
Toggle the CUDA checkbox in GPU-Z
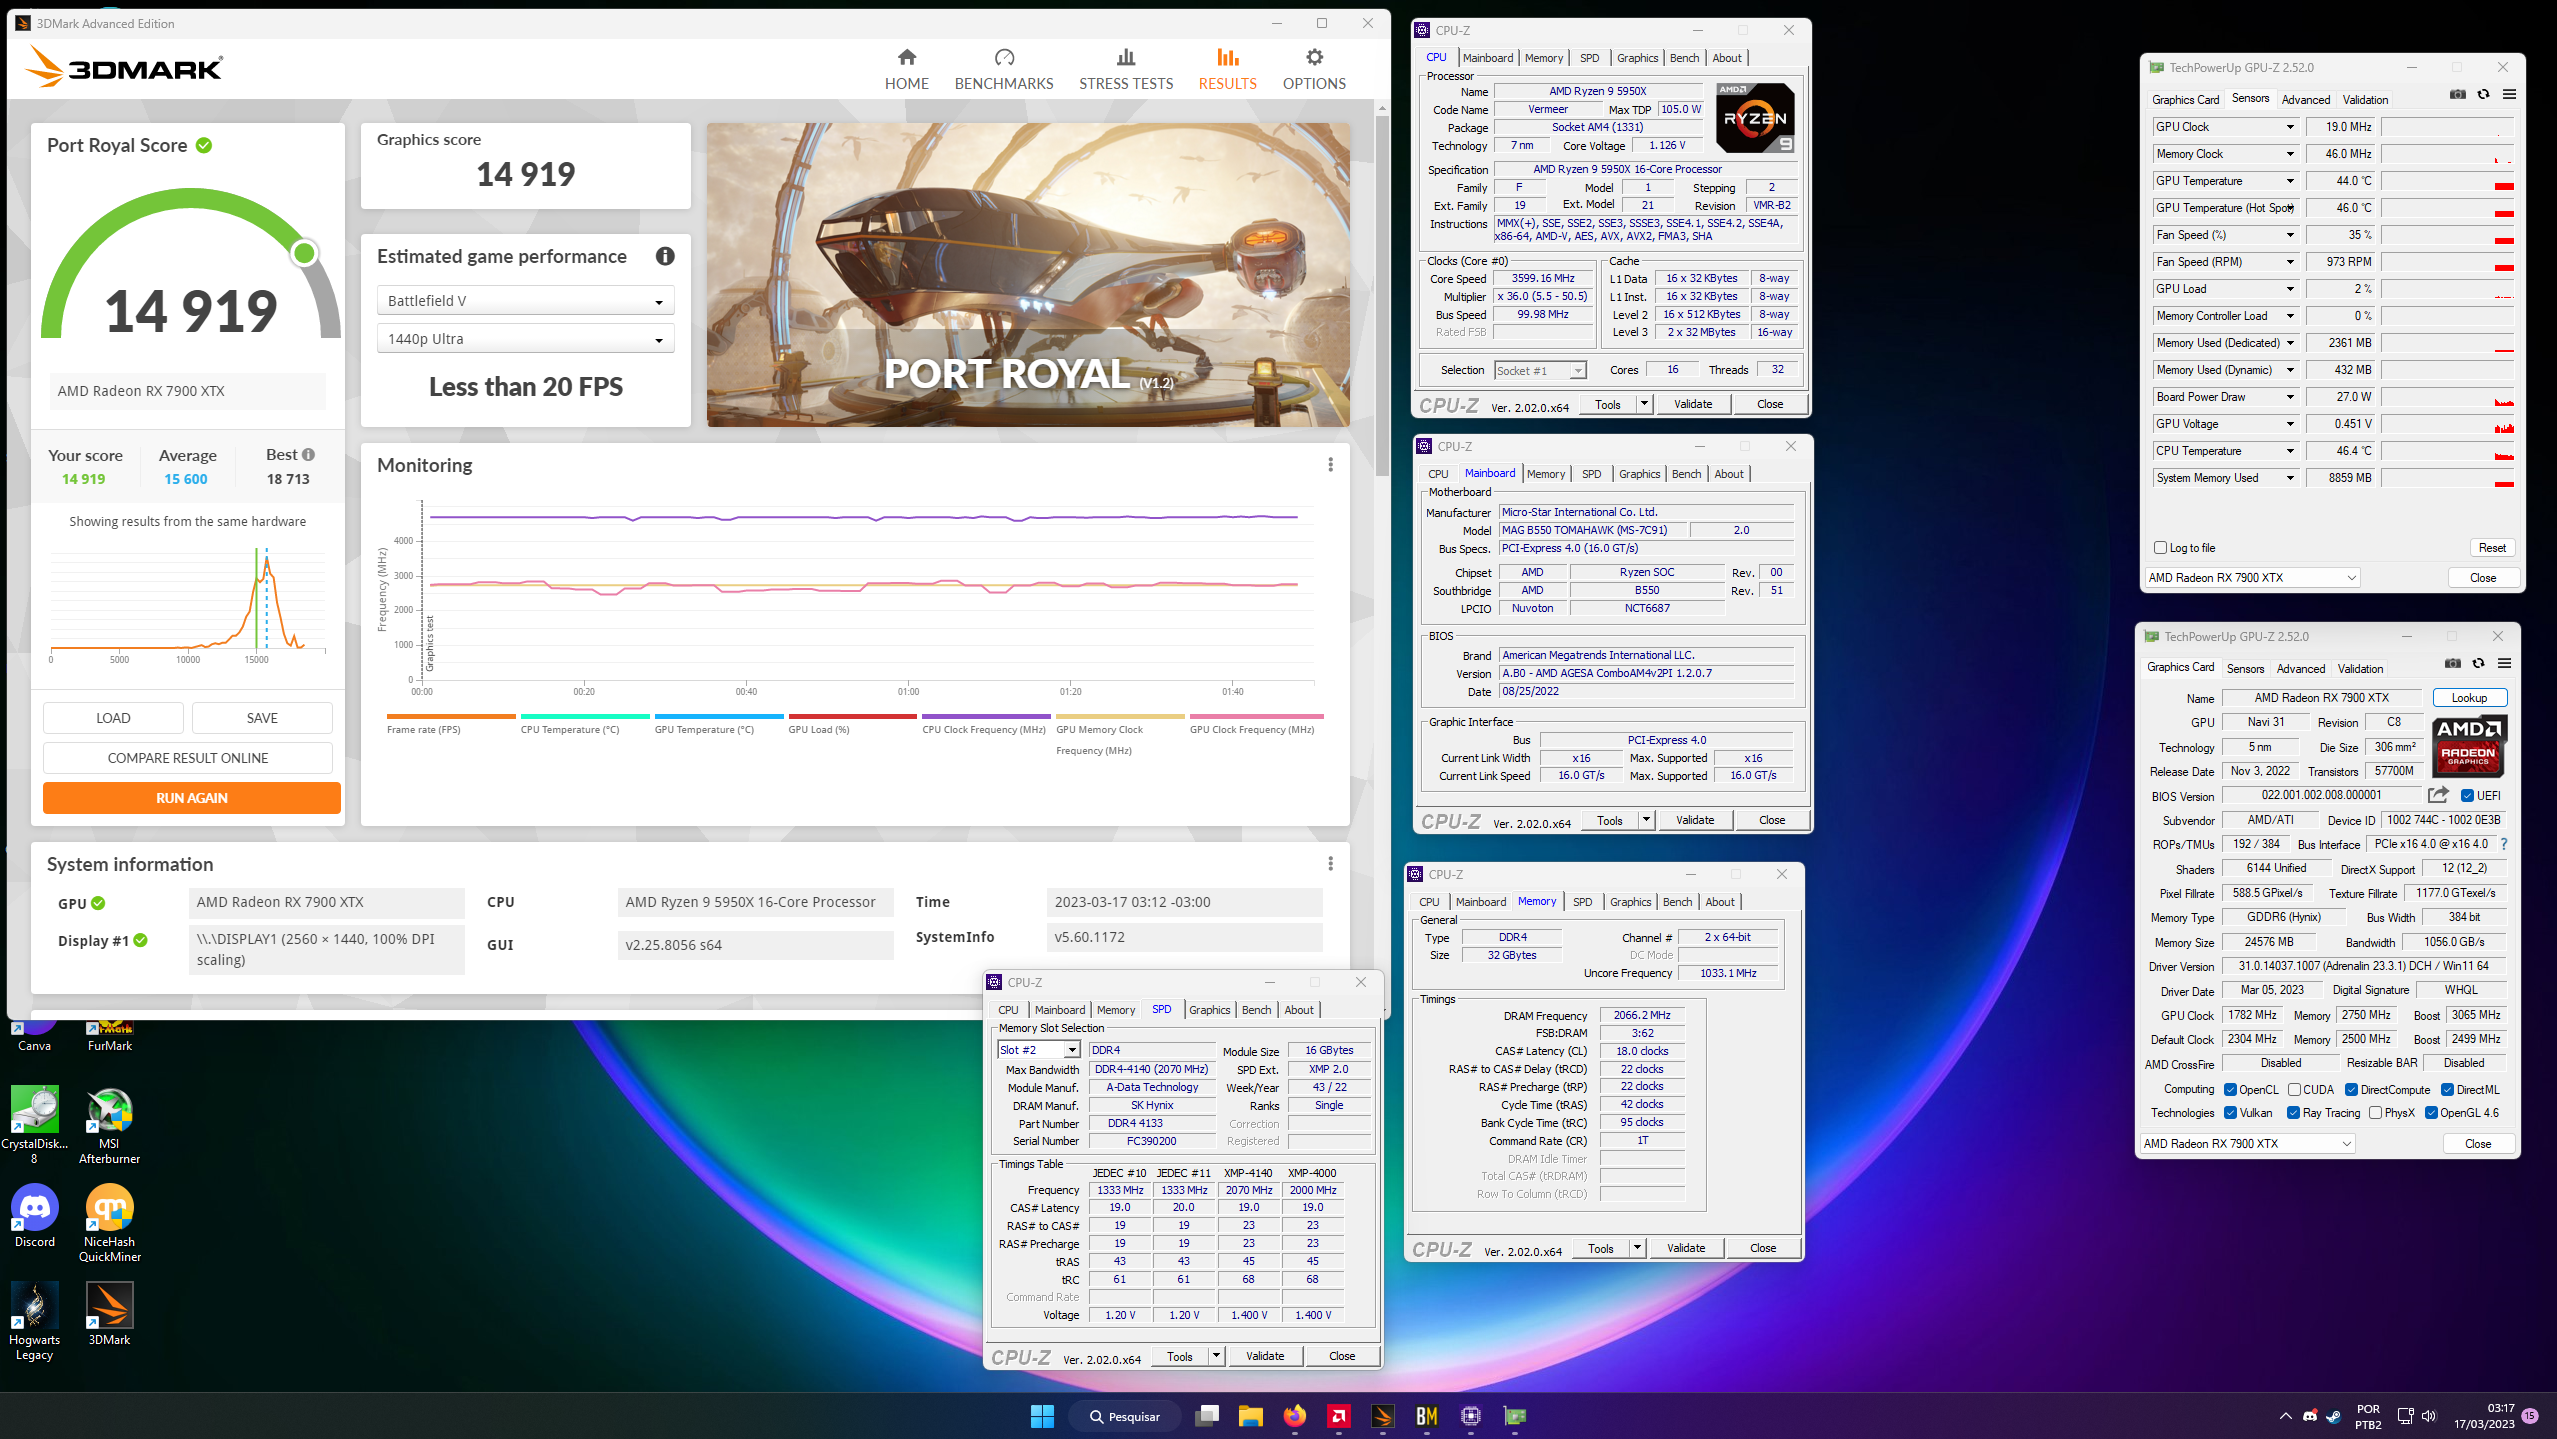click(2294, 1090)
